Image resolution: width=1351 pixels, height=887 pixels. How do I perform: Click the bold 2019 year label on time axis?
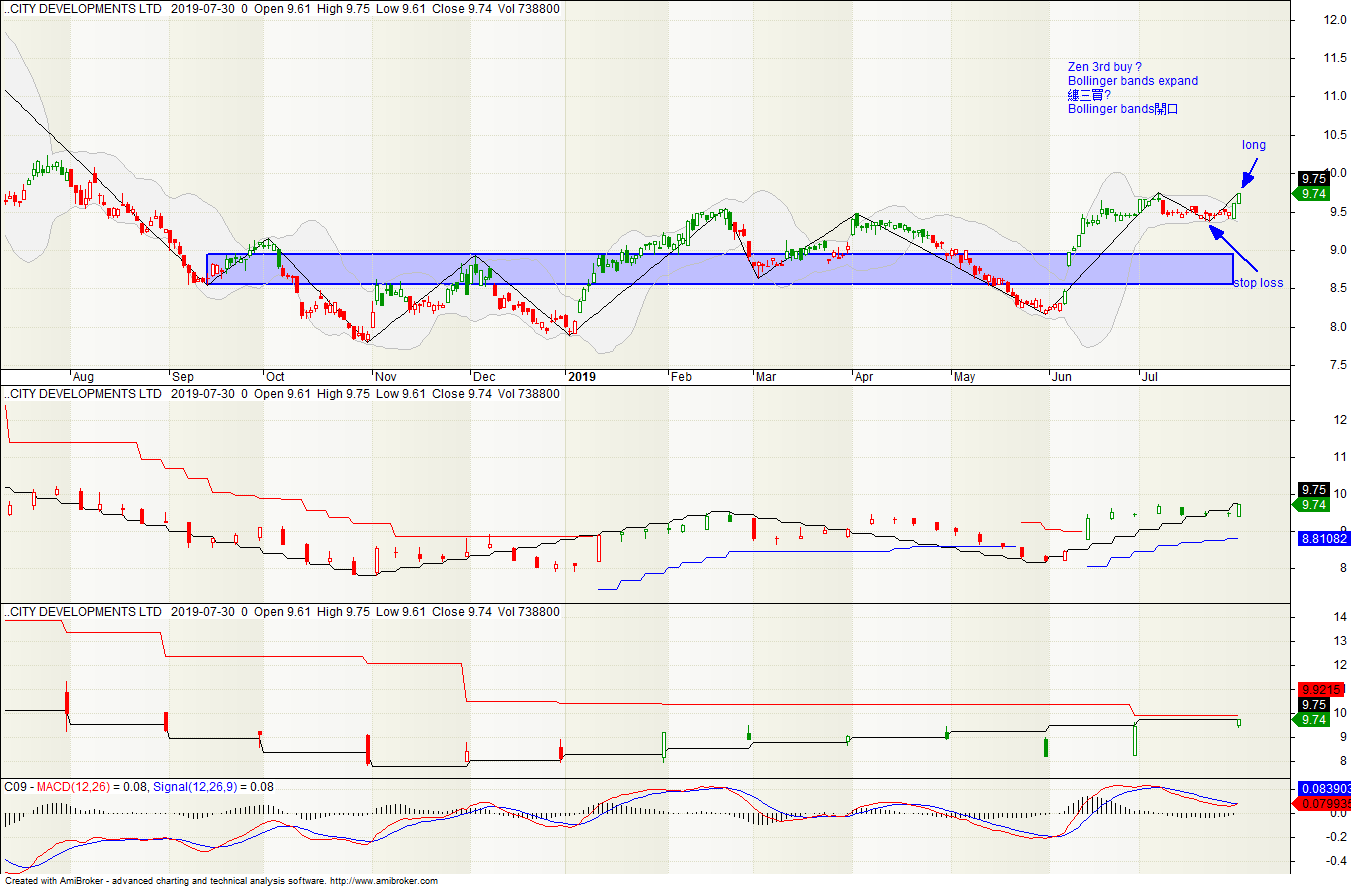(x=581, y=377)
